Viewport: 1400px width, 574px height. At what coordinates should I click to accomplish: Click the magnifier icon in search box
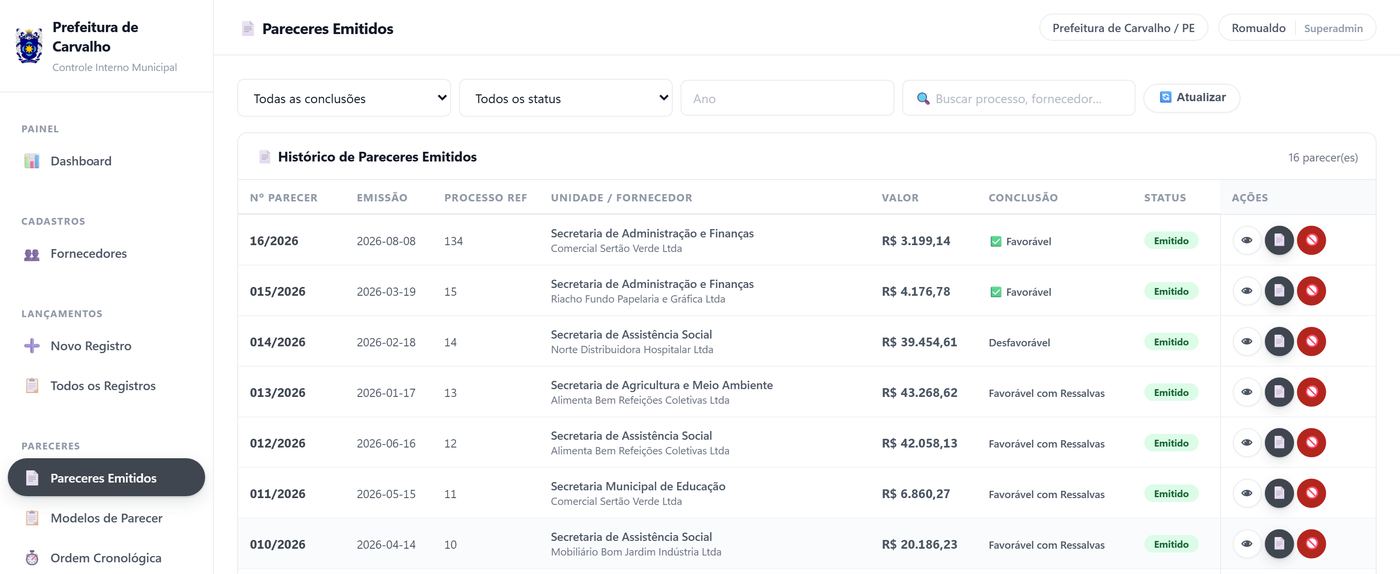pos(923,99)
